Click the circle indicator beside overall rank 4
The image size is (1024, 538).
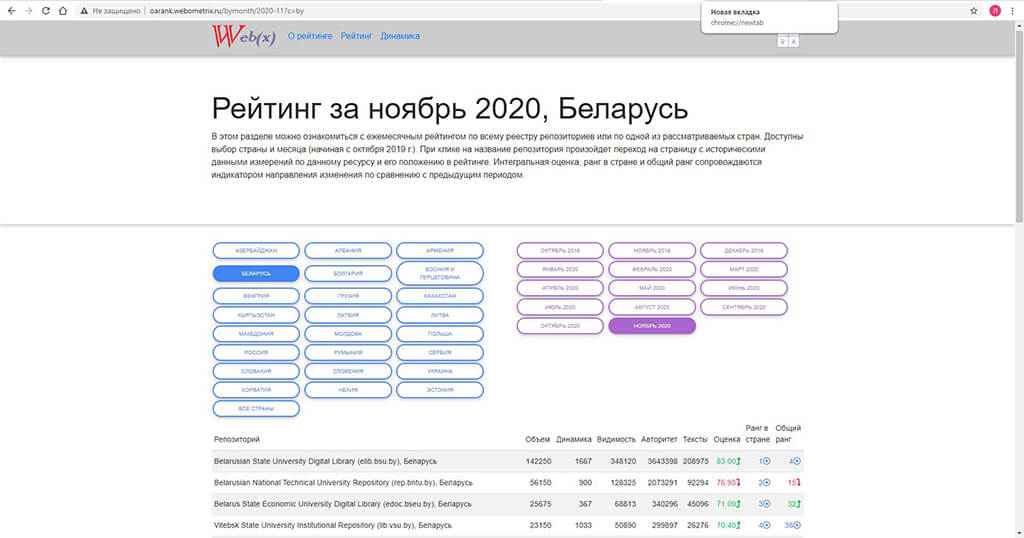tap(797, 461)
